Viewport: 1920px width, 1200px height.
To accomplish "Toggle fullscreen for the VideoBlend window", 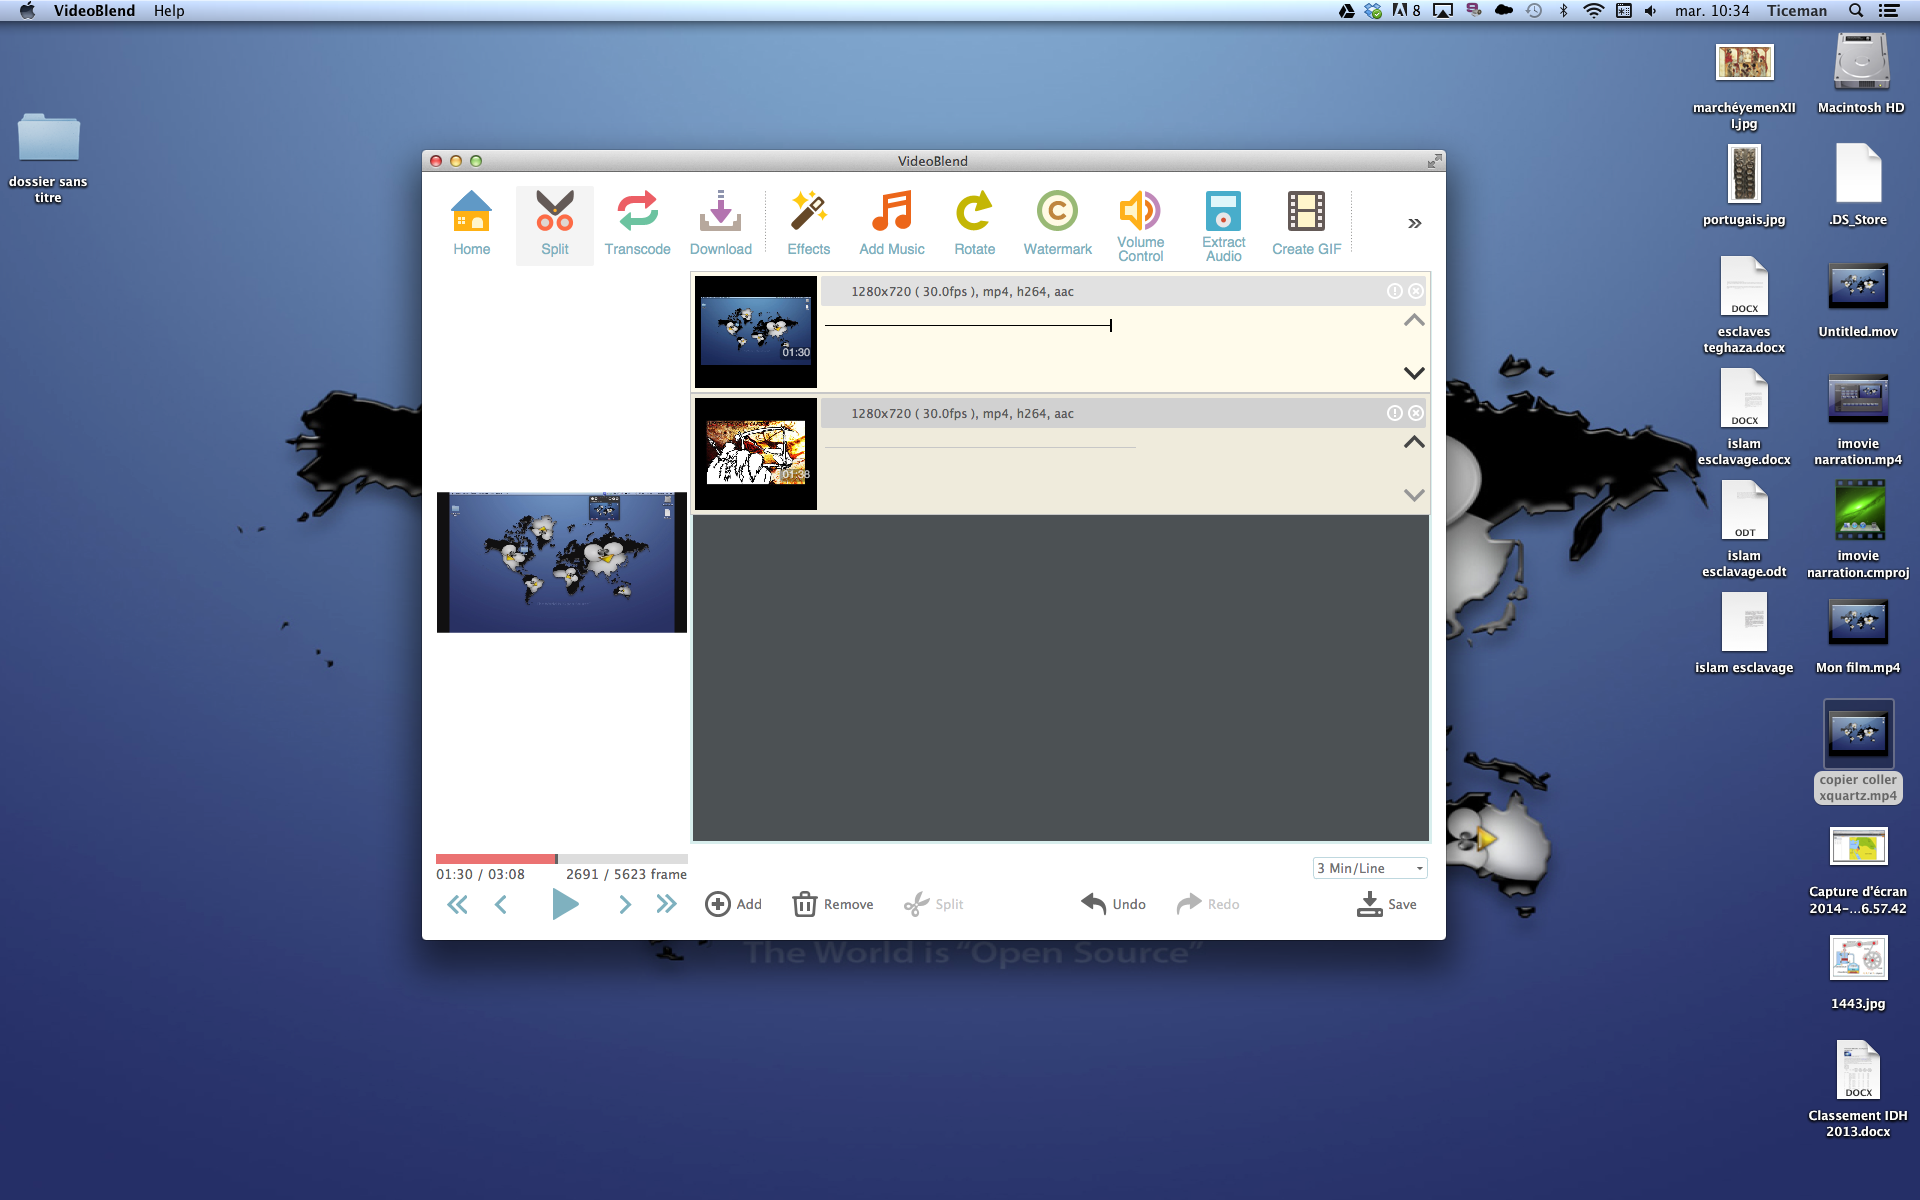I will [1434, 161].
